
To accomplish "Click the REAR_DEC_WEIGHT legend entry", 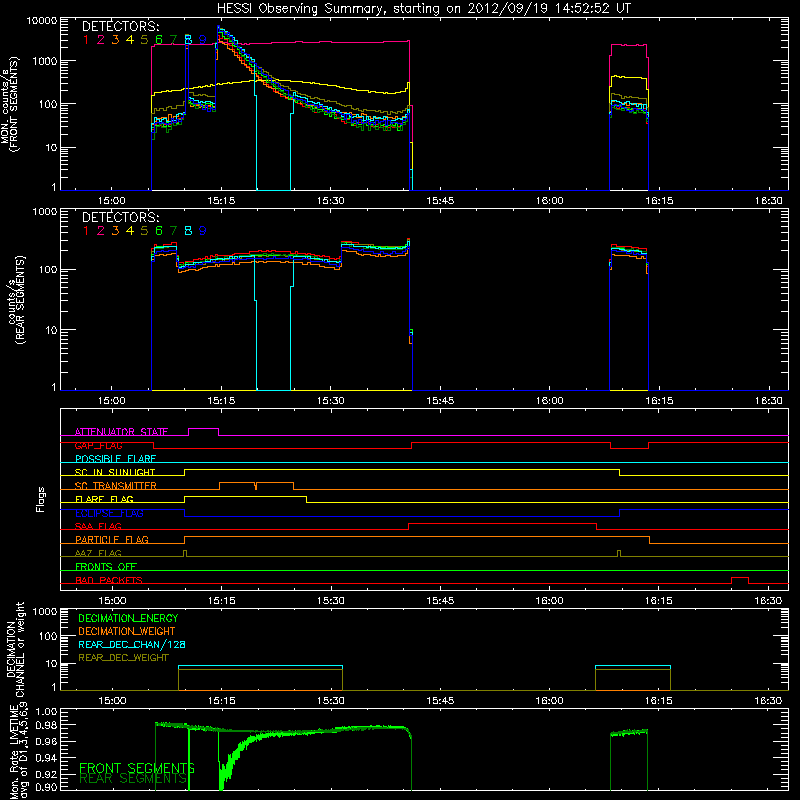I will tap(123, 658).
